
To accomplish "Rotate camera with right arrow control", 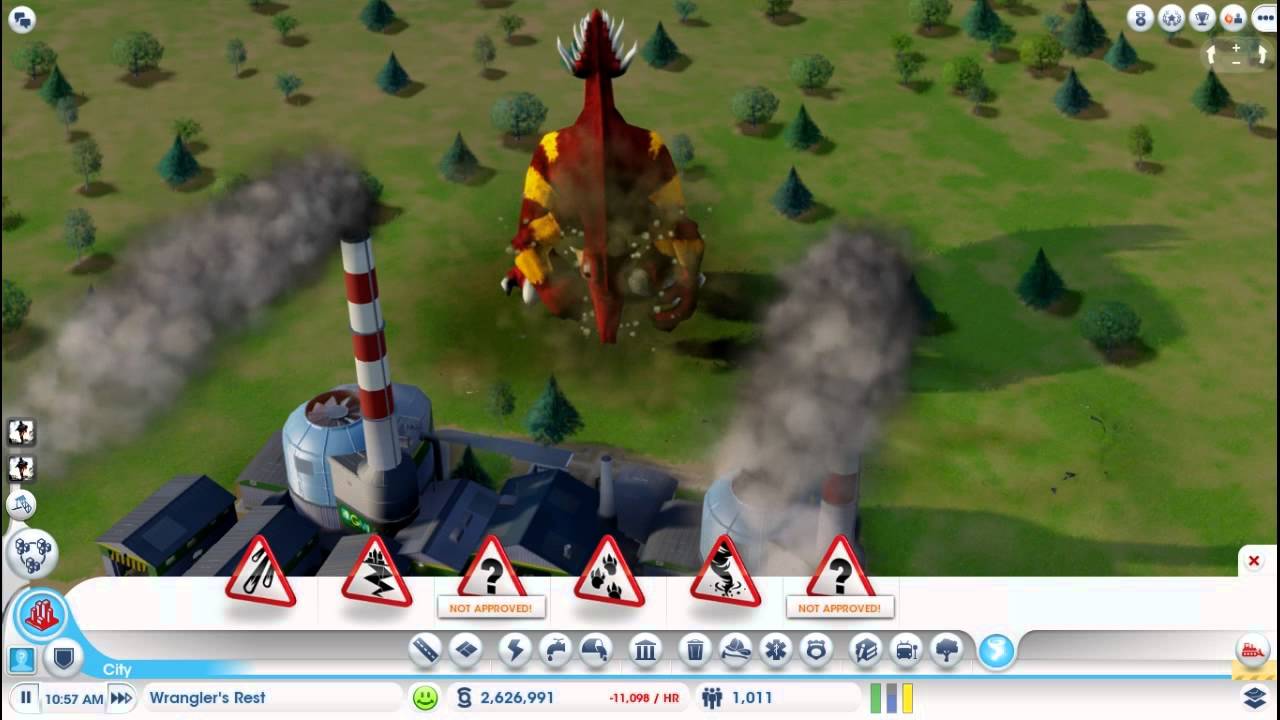I will [x=1261, y=54].
